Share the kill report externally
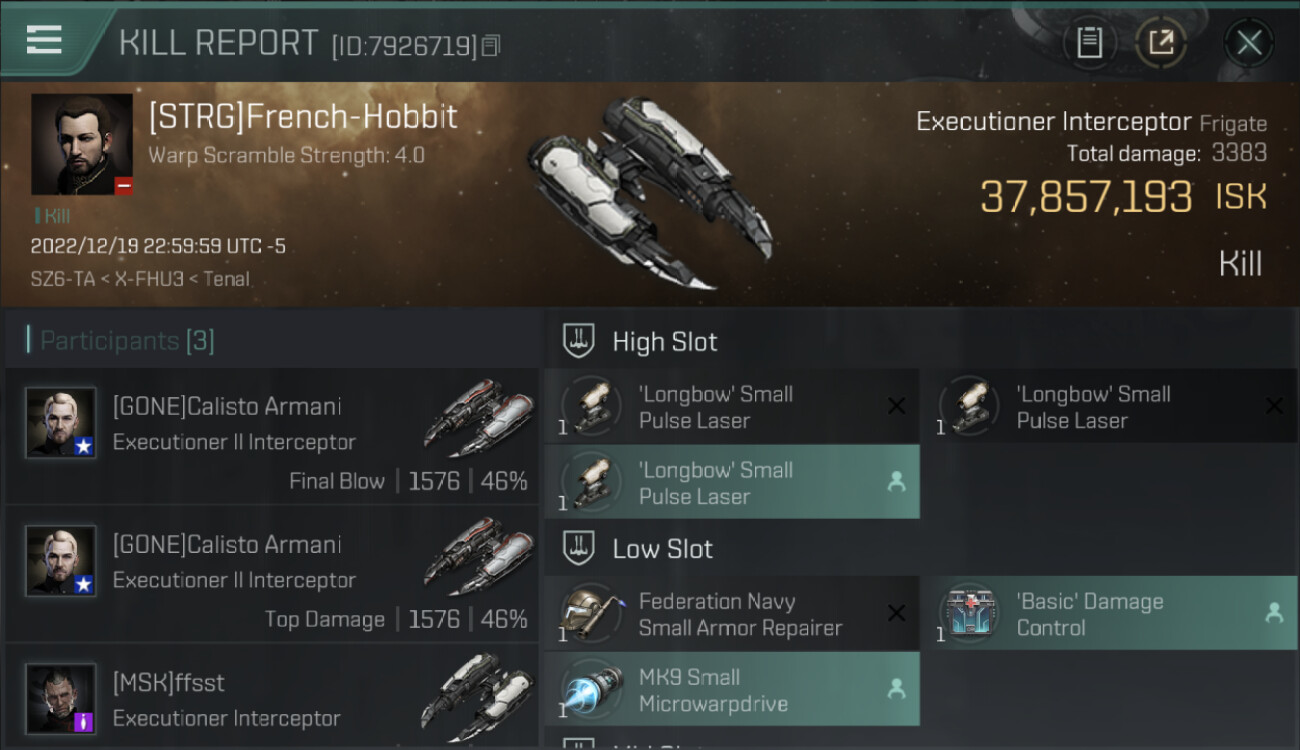This screenshot has height=750, width=1300. 1161,43
